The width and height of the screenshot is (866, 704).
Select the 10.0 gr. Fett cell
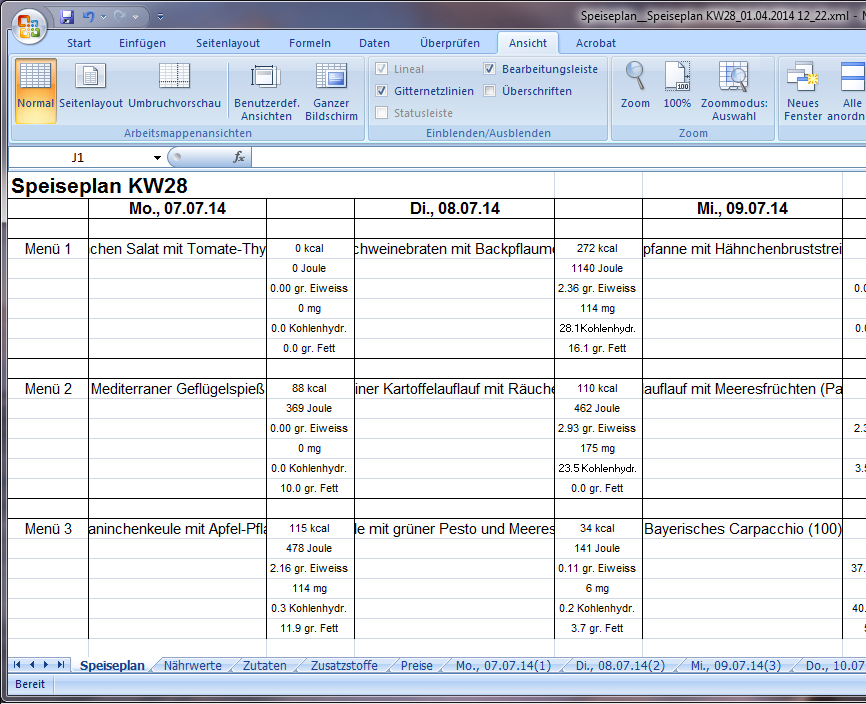click(x=310, y=488)
